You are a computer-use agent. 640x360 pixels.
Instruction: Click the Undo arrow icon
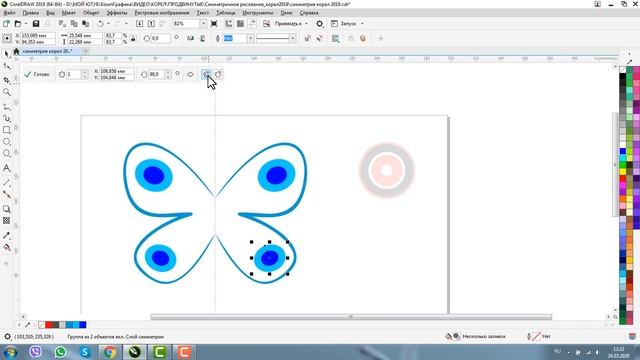coord(100,24)
